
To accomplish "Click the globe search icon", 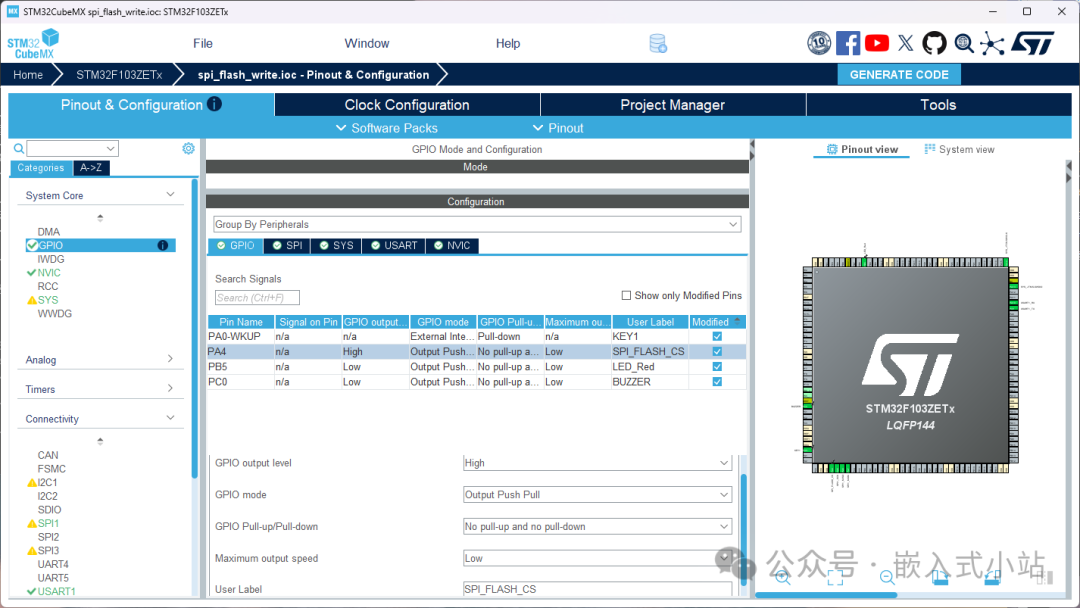I will (x=964, y=43).
